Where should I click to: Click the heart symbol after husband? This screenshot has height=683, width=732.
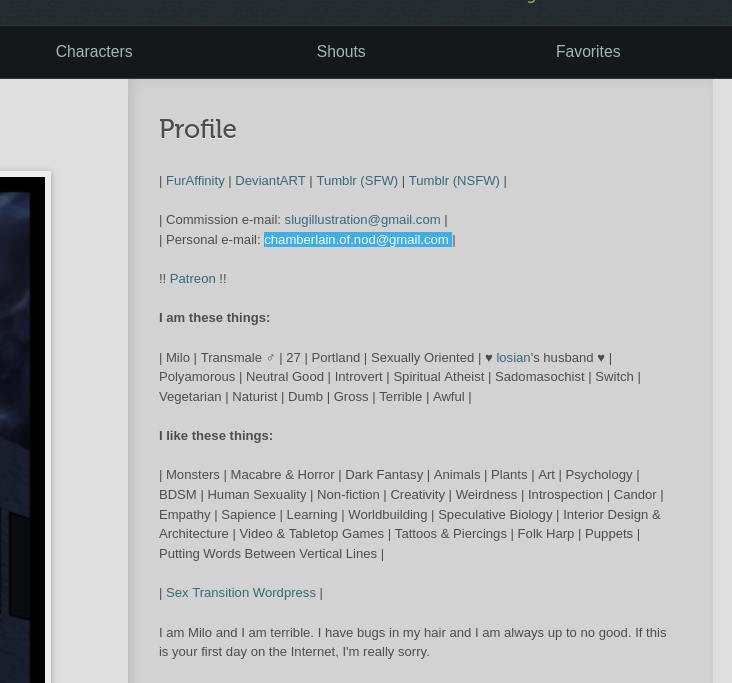coord(601,358)
